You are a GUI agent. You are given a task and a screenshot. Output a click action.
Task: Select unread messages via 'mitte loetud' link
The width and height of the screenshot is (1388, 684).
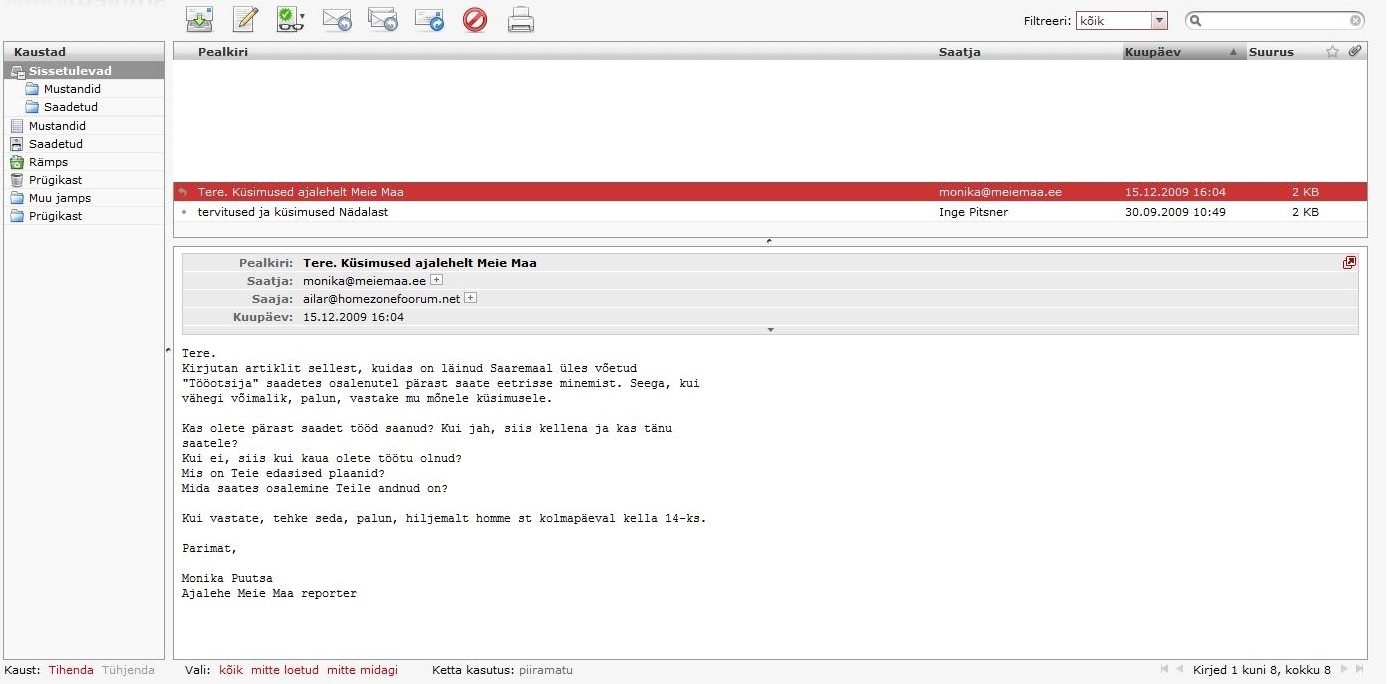tap(285, 670)
